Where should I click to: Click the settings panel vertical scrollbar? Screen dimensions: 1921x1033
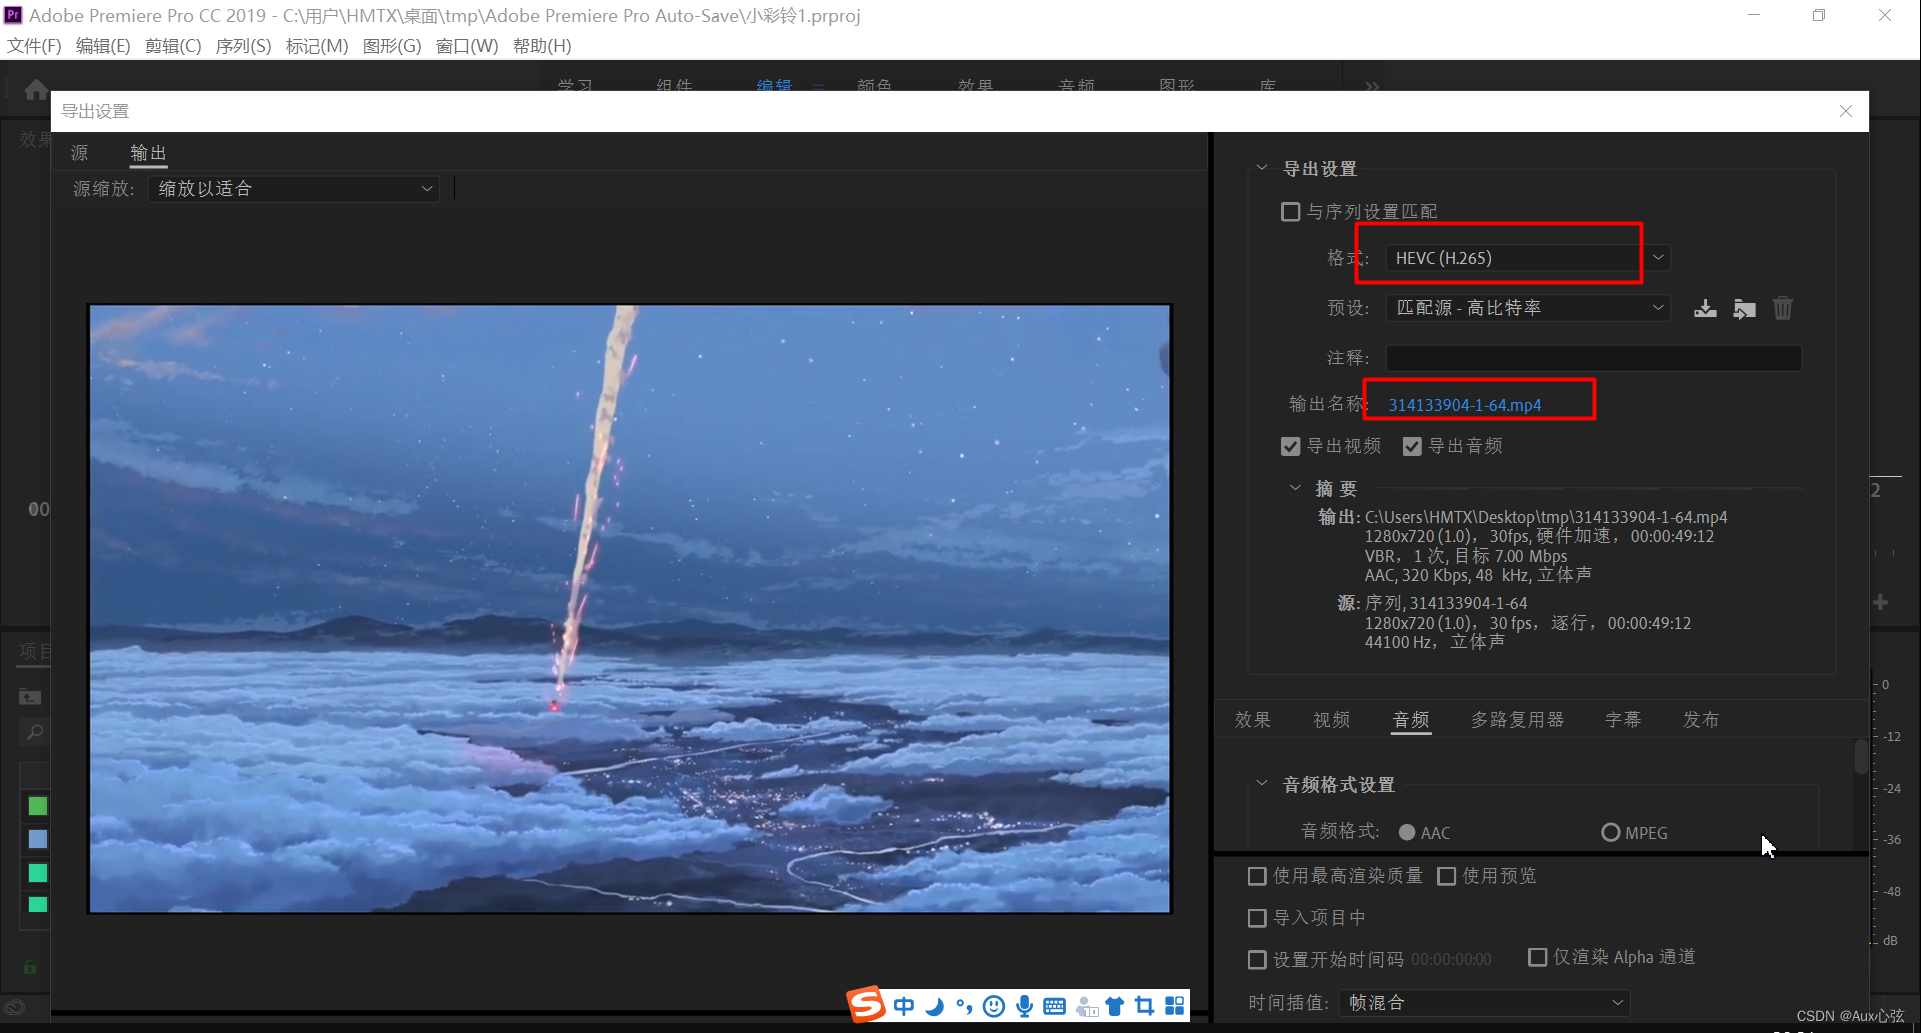1861,757
